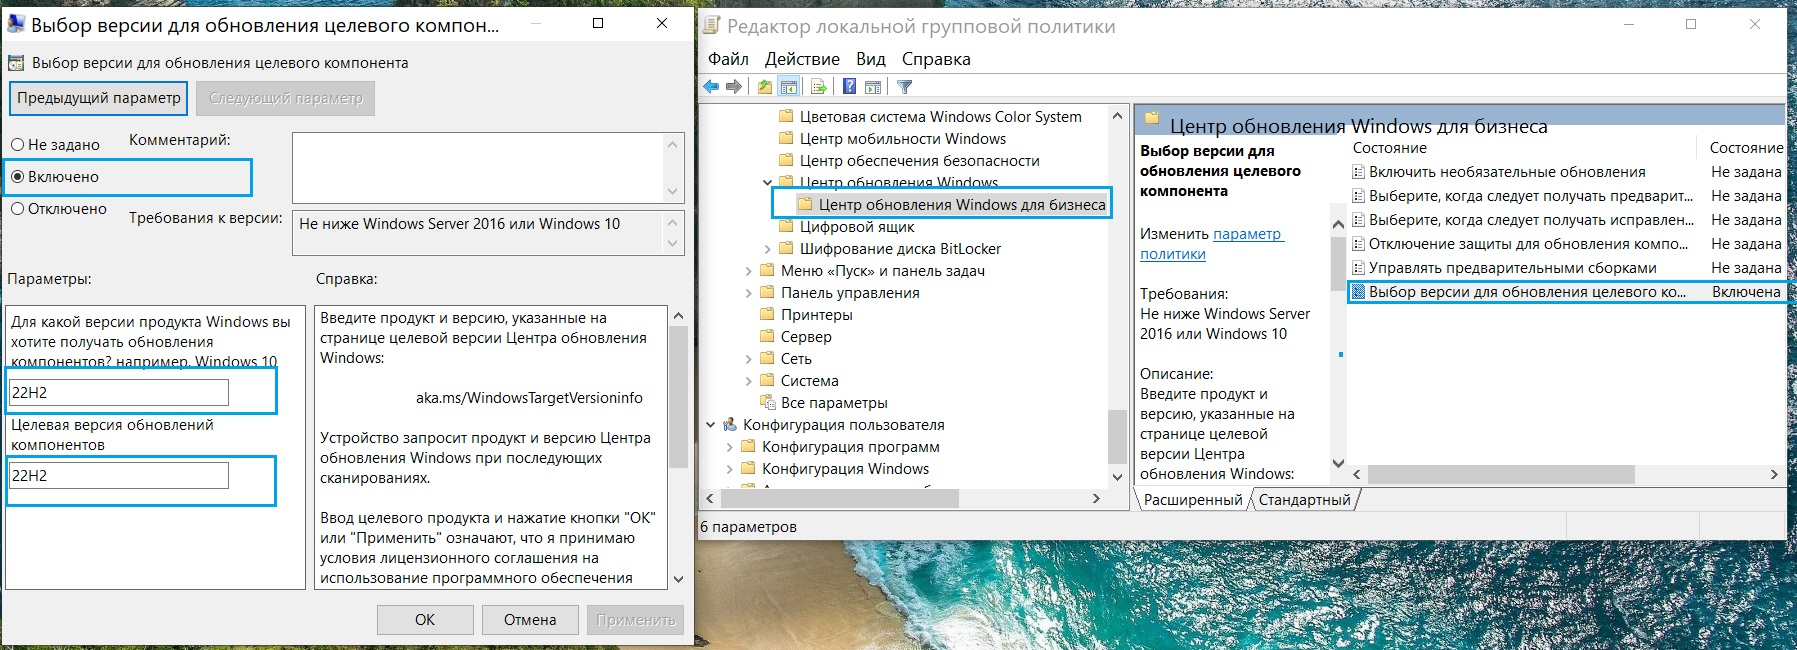The height and width of the screenshot is (650, 1797).
Task: Click the Forward arrow in policy editor toolbar
Action: tap(734, 87)
